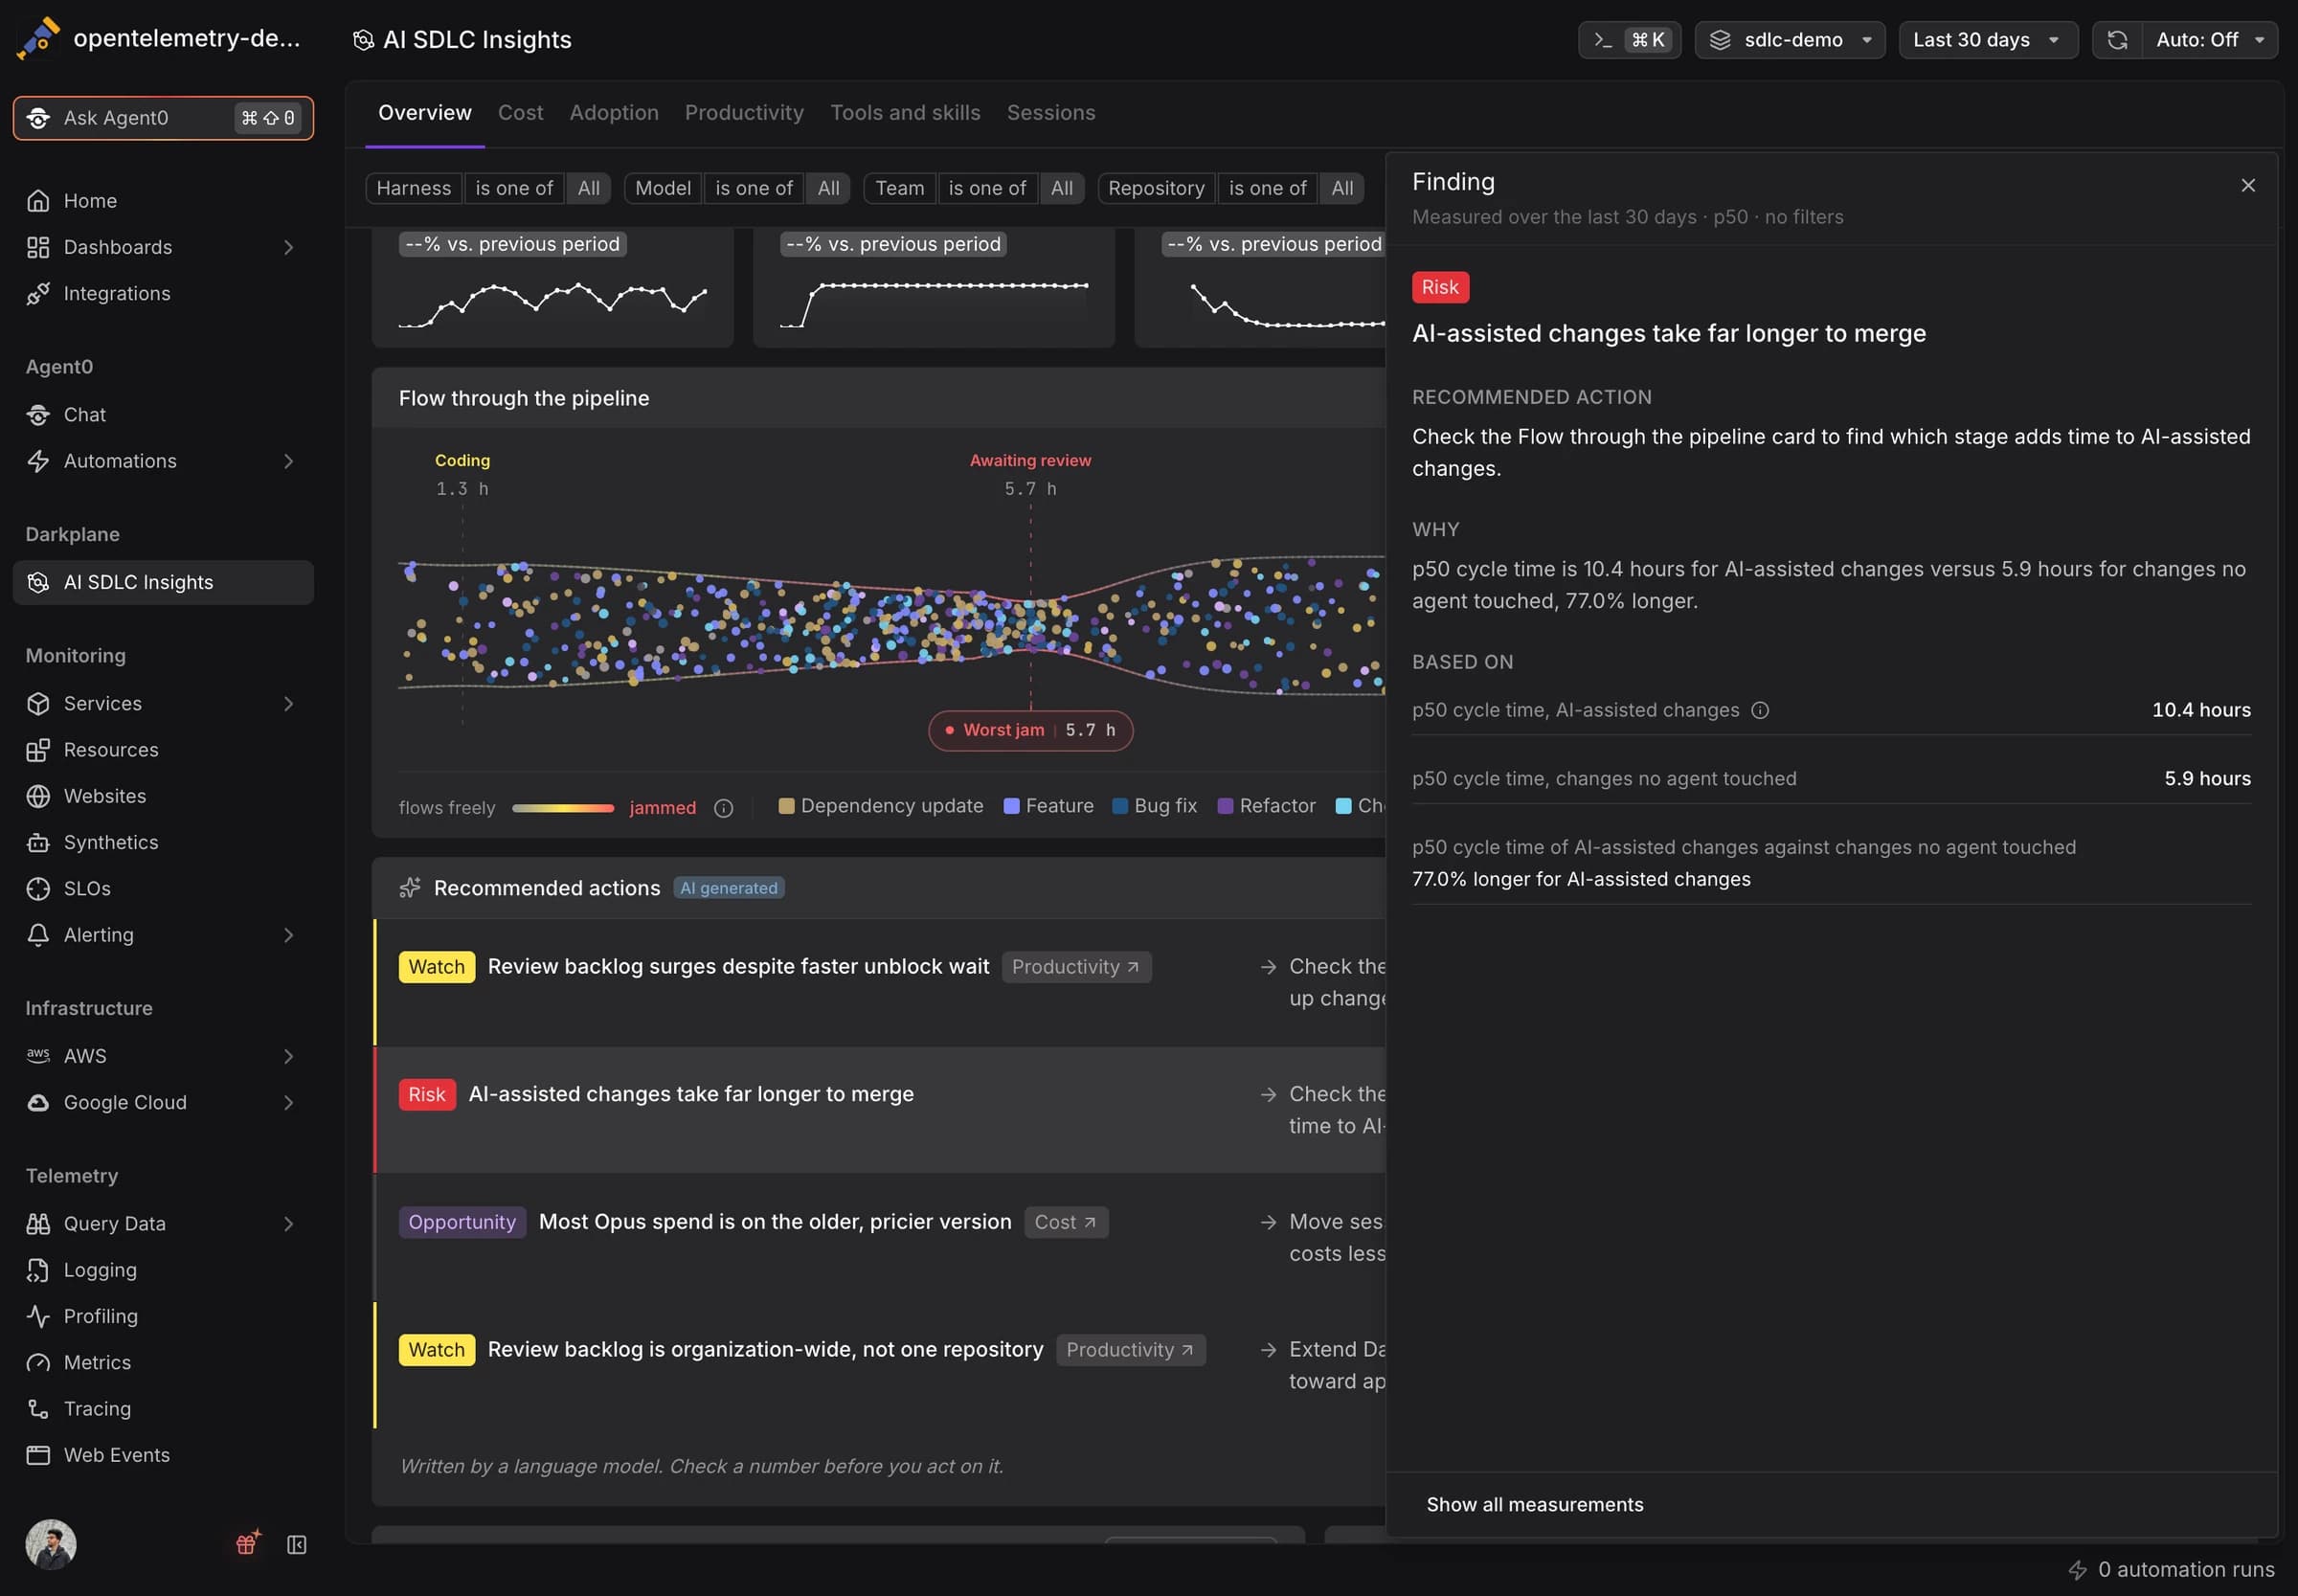This screenshot has height=1596, width=2298.
Task: Click the Worst jam 5.7 h marker
Action: point(1030,730)
